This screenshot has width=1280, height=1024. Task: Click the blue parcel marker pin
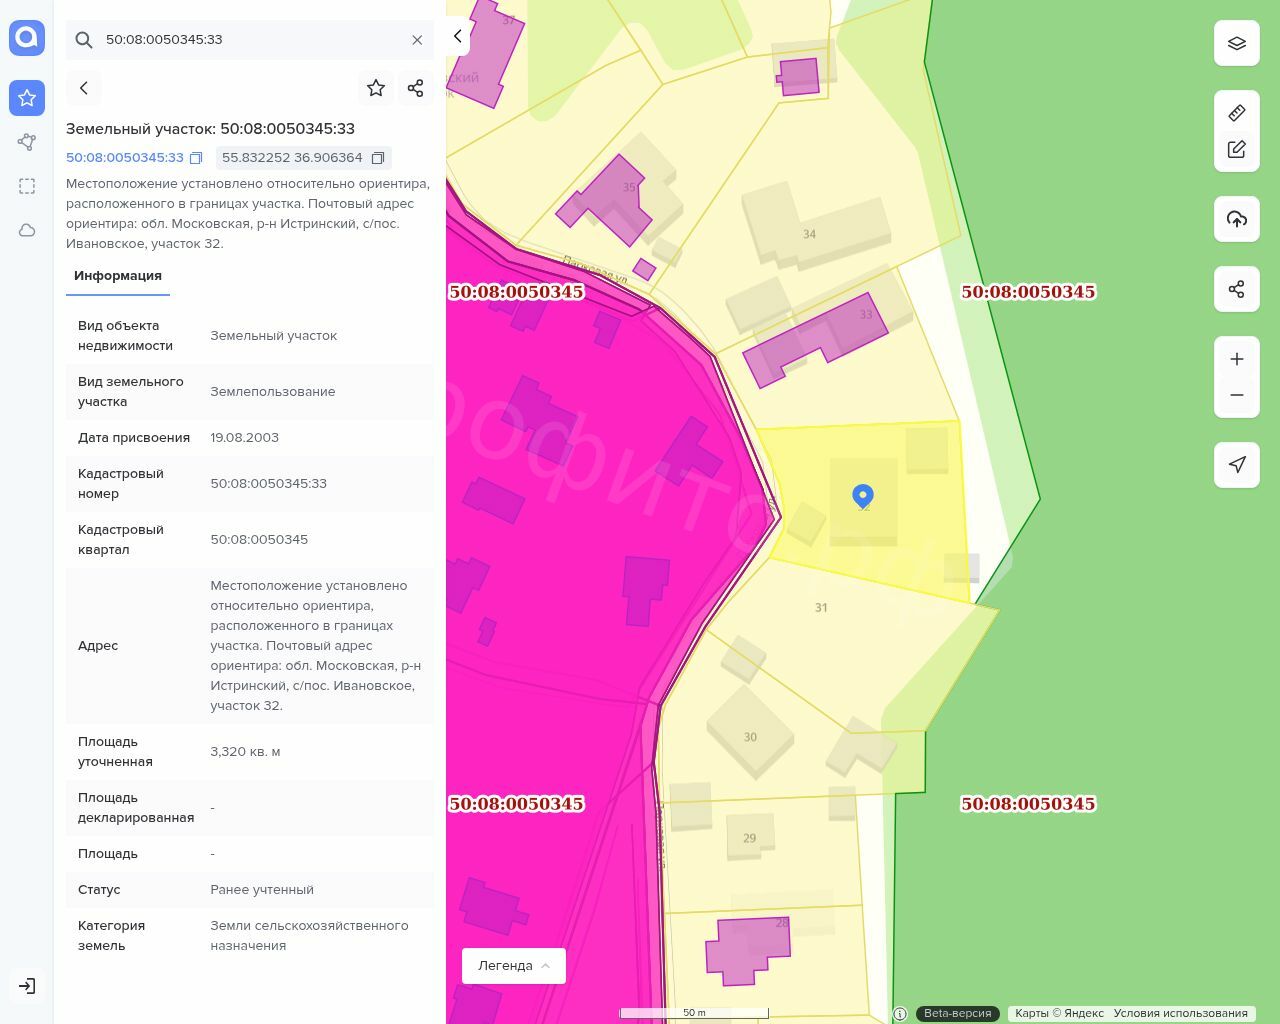pyautogui.click(x=863, y=495)
